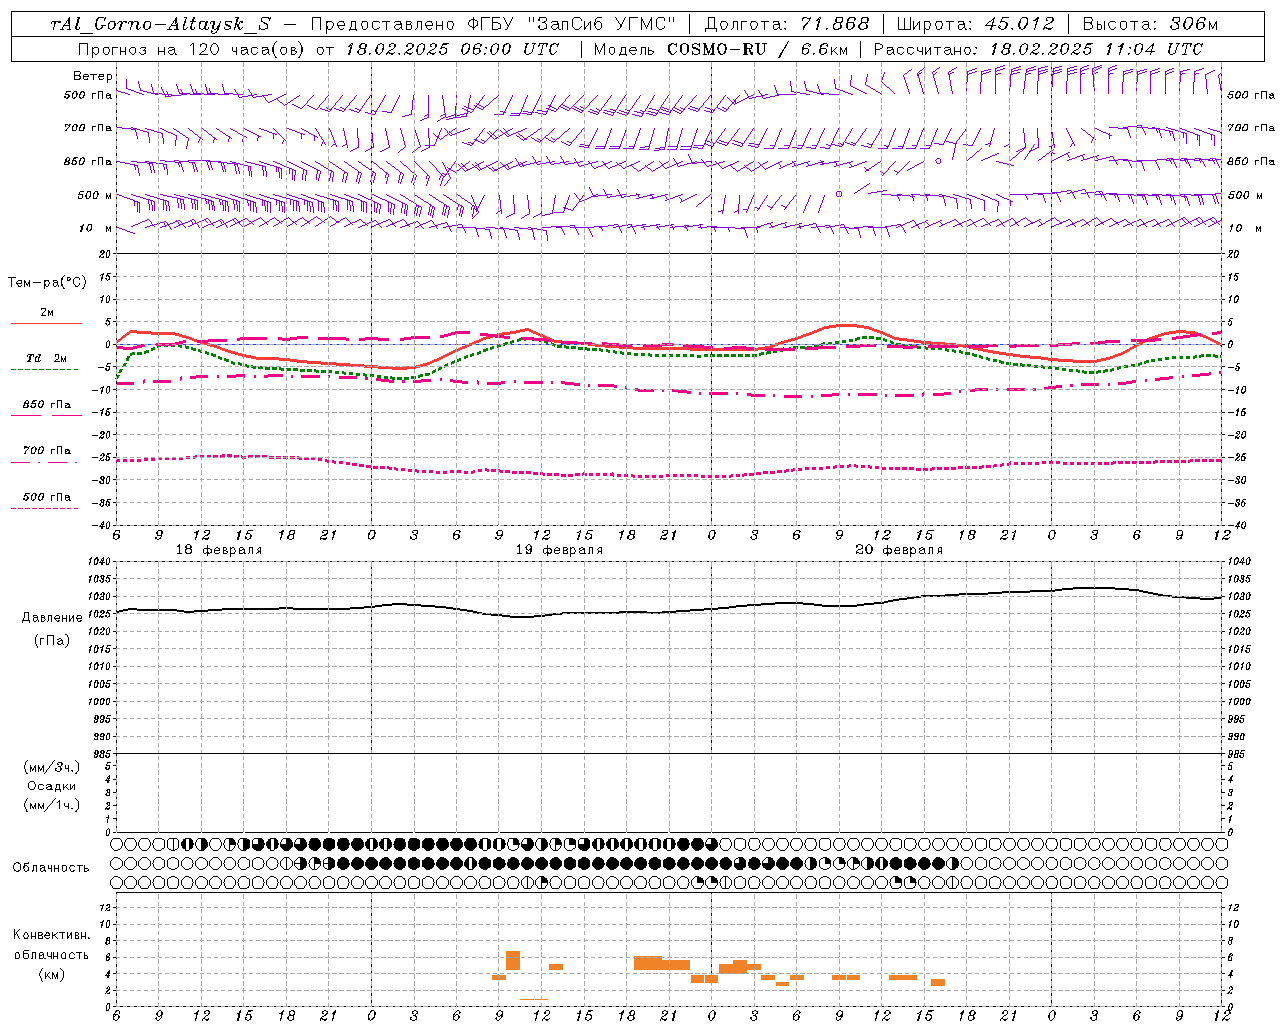The height and width of the screenshot is (1024, 1280).
Task: Click the Конвективн. panel label
Action: tap(52, 935)
